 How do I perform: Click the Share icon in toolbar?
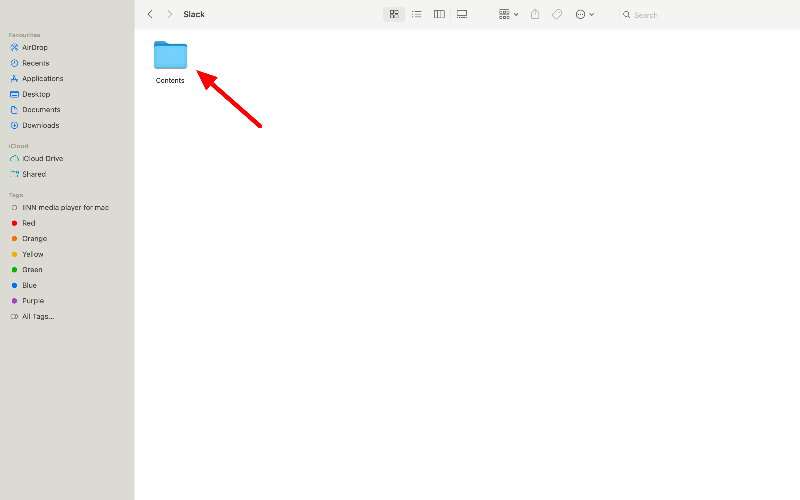[x=535, y=14]
